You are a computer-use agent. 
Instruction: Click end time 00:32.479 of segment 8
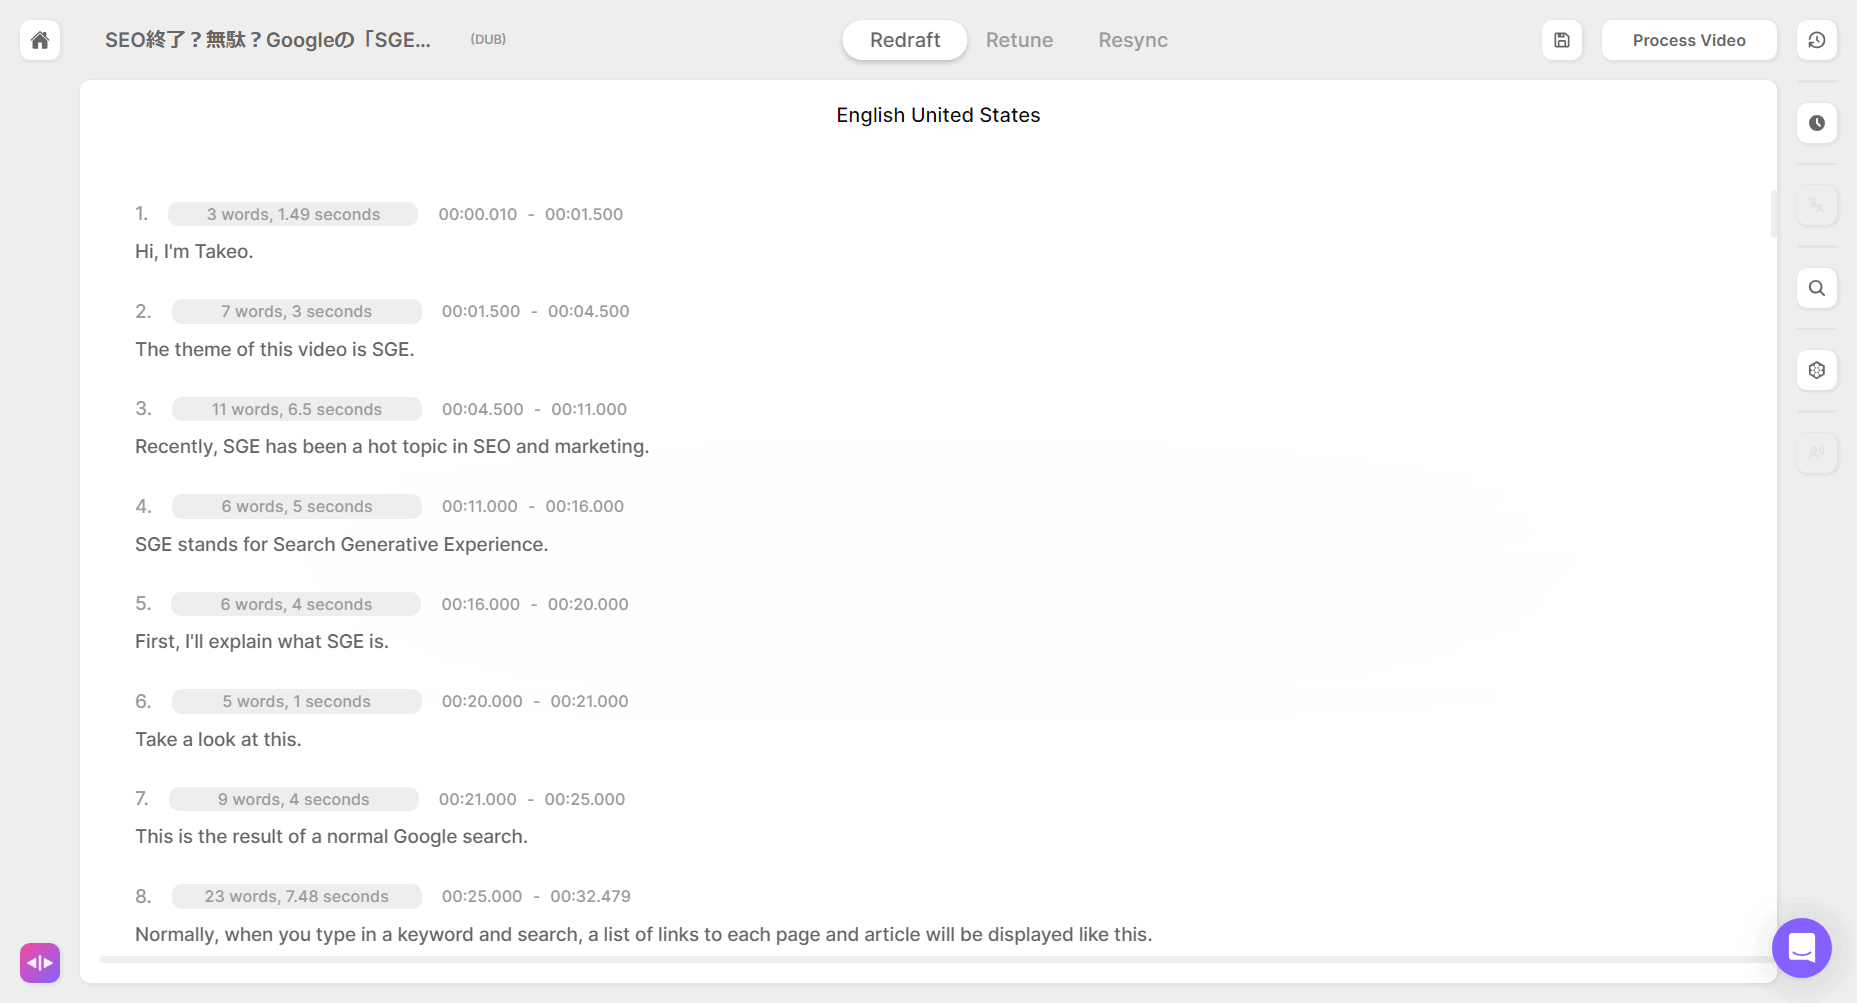[591, 896]
